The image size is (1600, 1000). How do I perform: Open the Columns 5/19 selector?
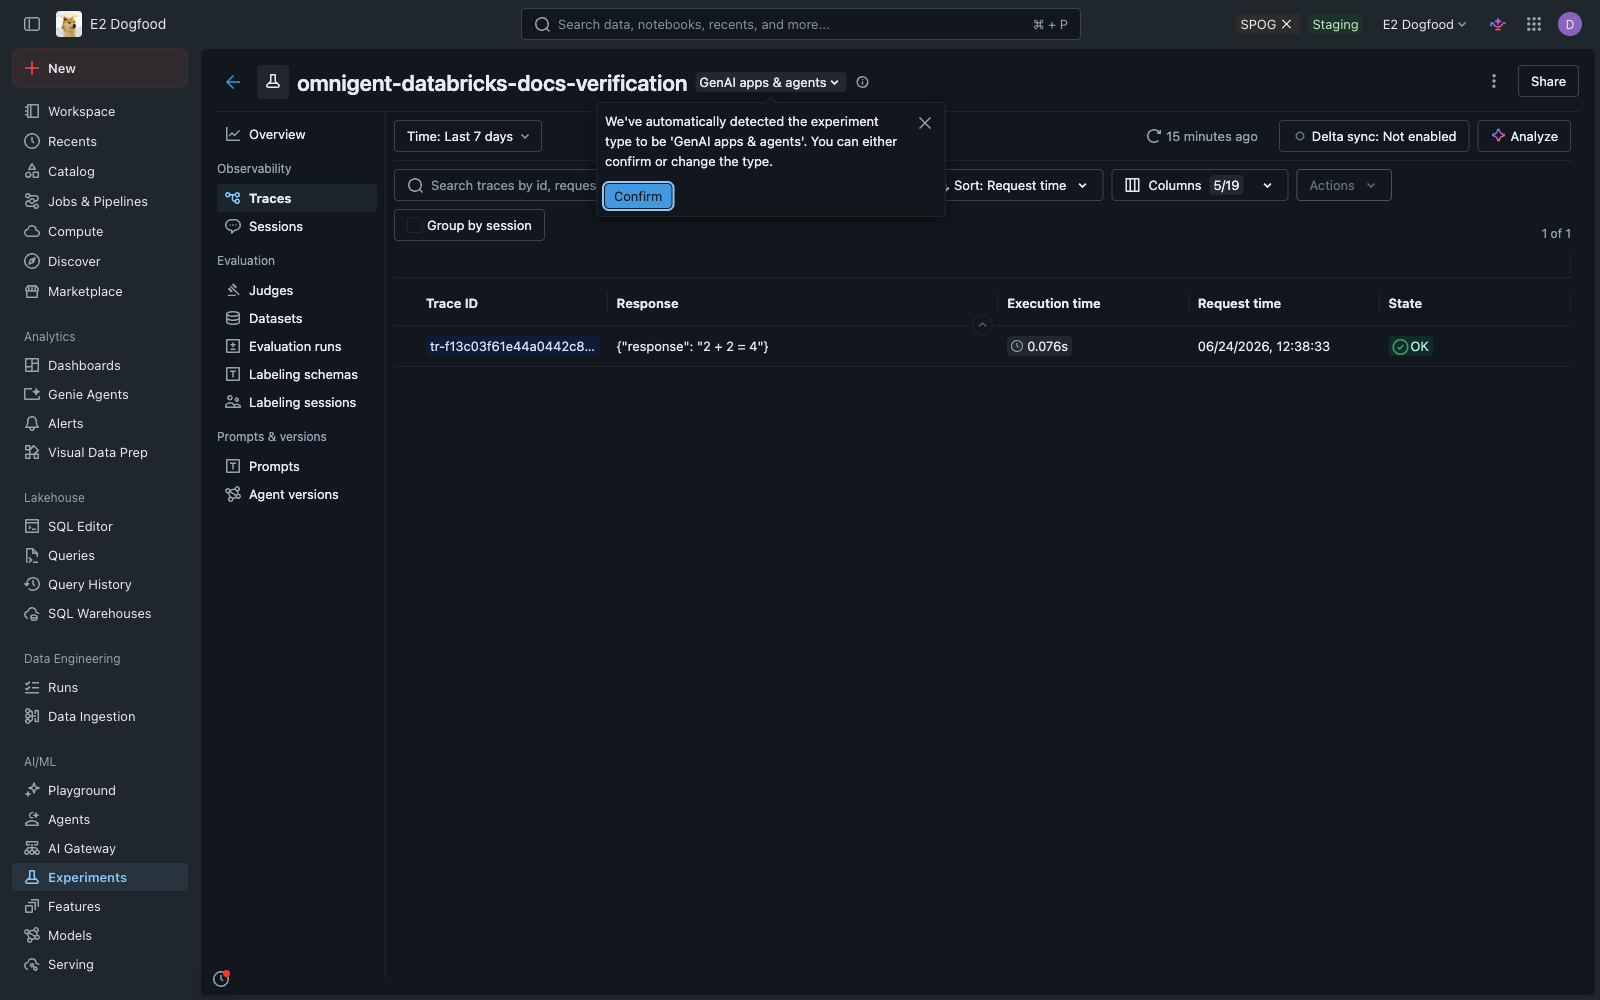pyautogui.click(x=1199, y=185)
